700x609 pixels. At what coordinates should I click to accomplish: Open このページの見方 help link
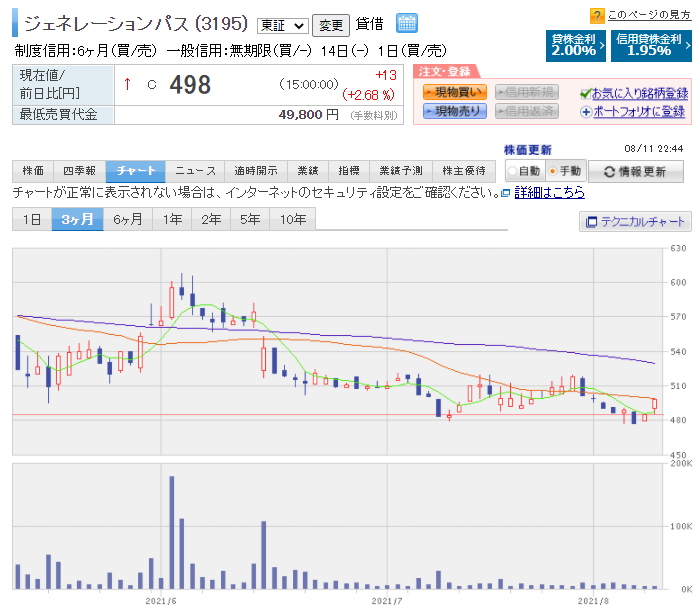click(649, 15)
